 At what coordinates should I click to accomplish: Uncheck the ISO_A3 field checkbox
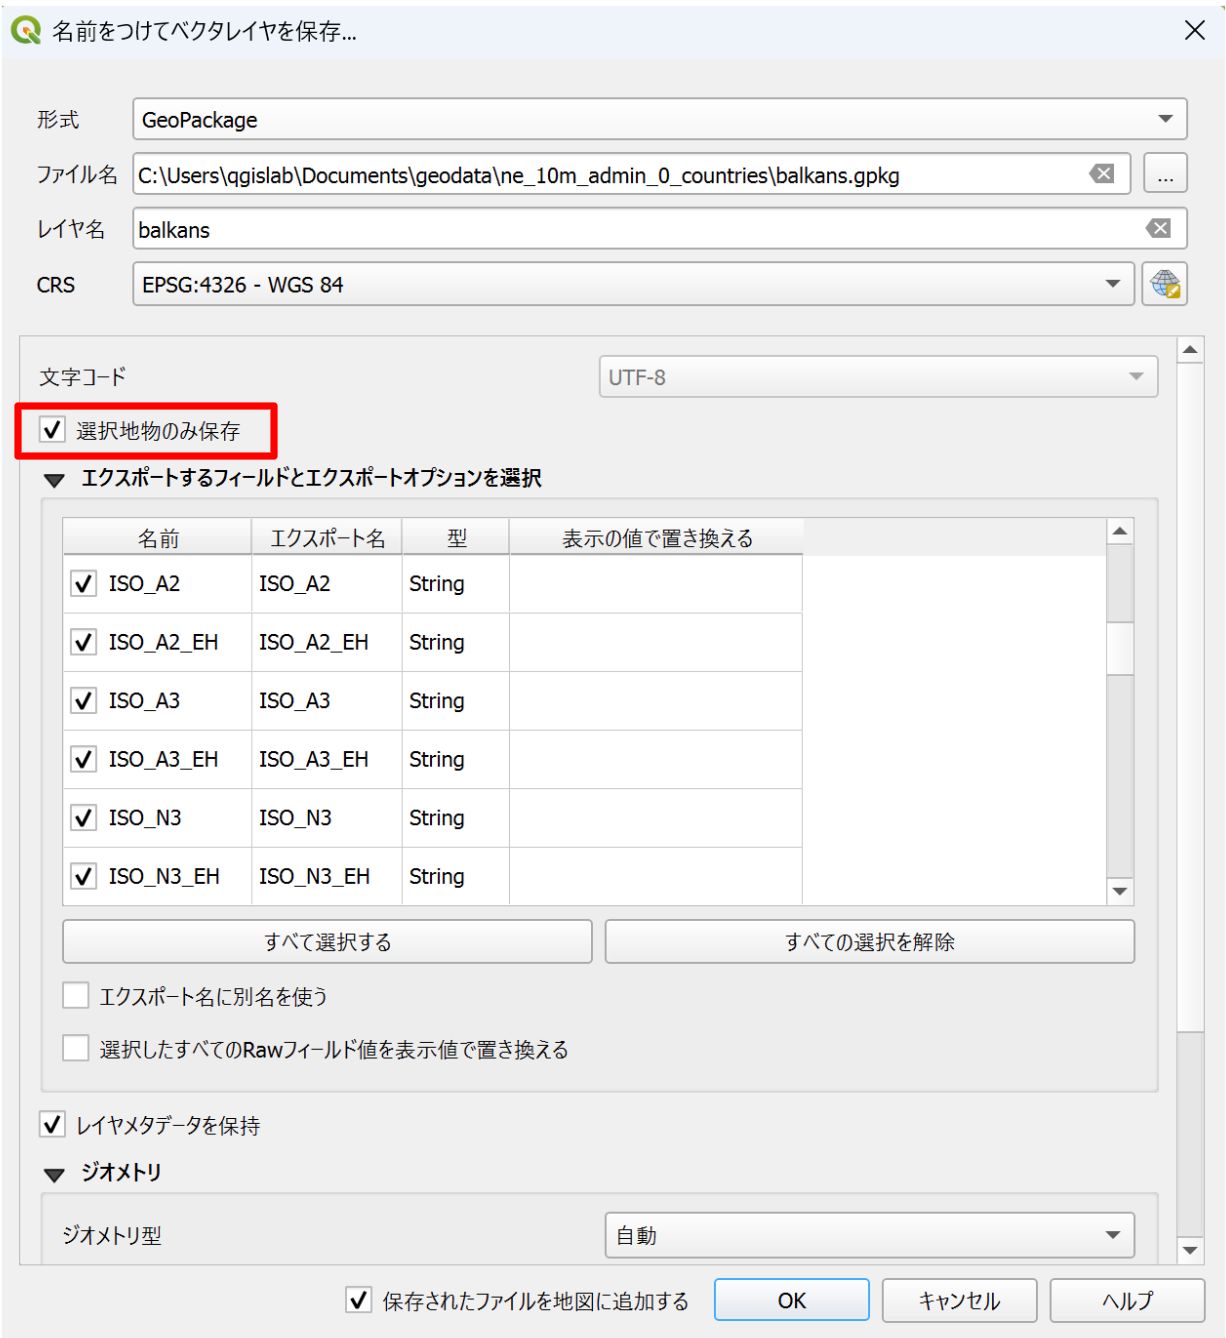[83, 700]
